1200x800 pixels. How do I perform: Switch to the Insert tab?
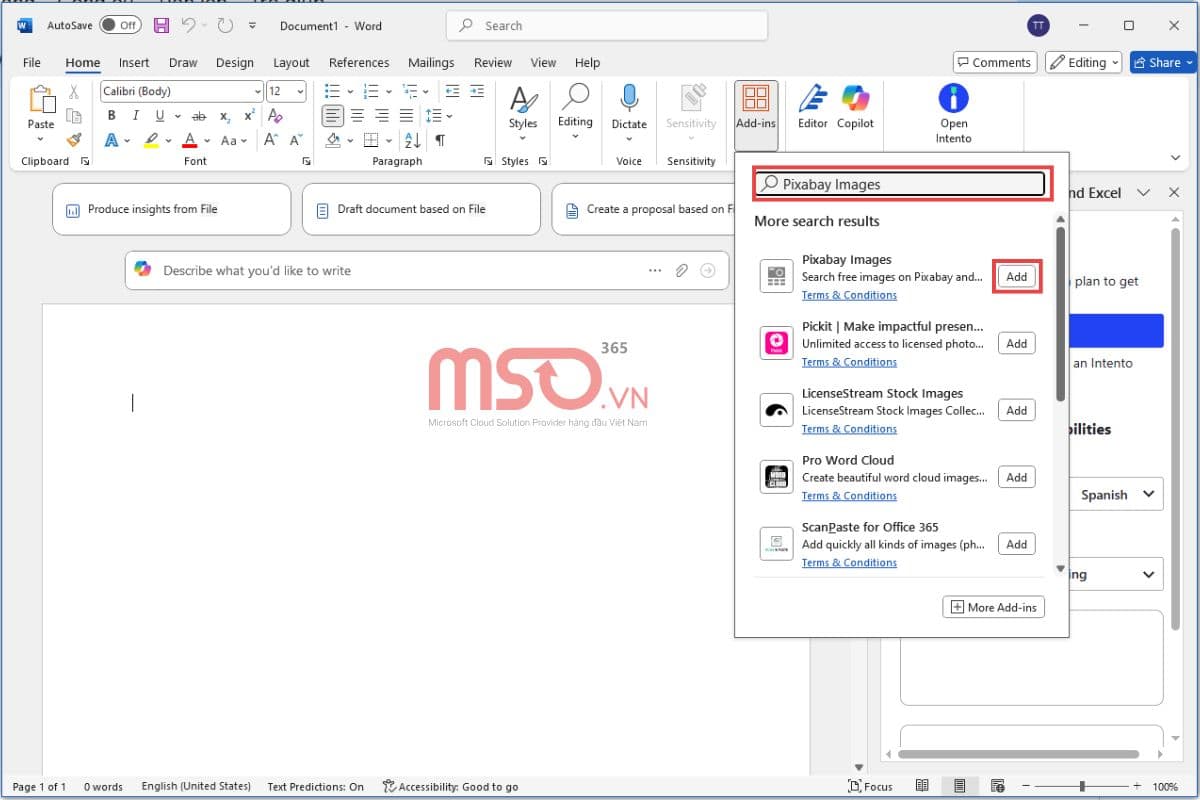point(134,62)
